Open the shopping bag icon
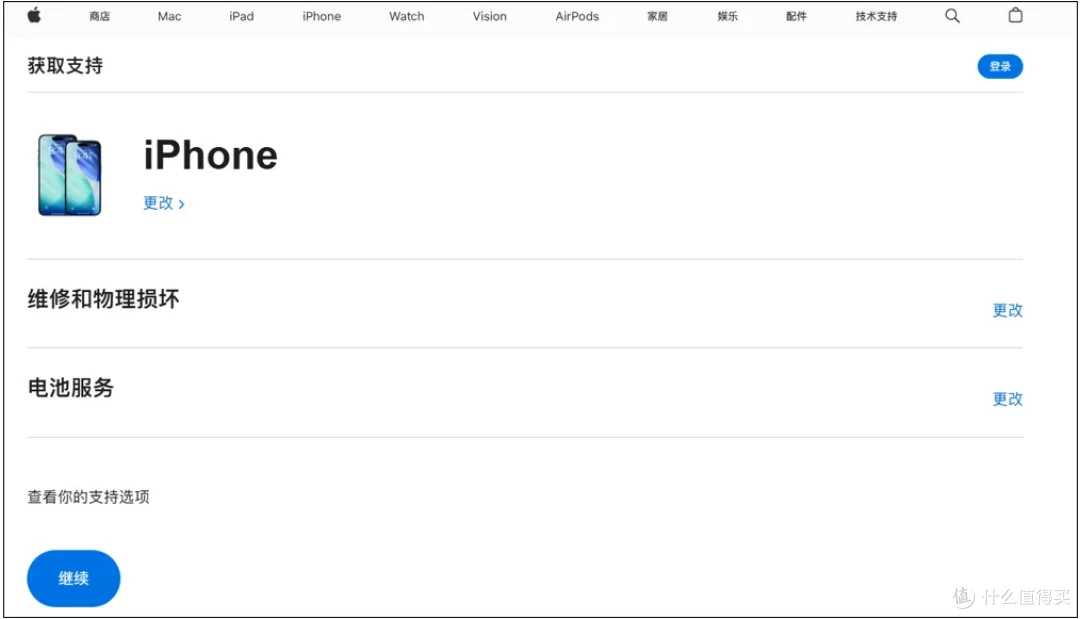 [1015, 15]
